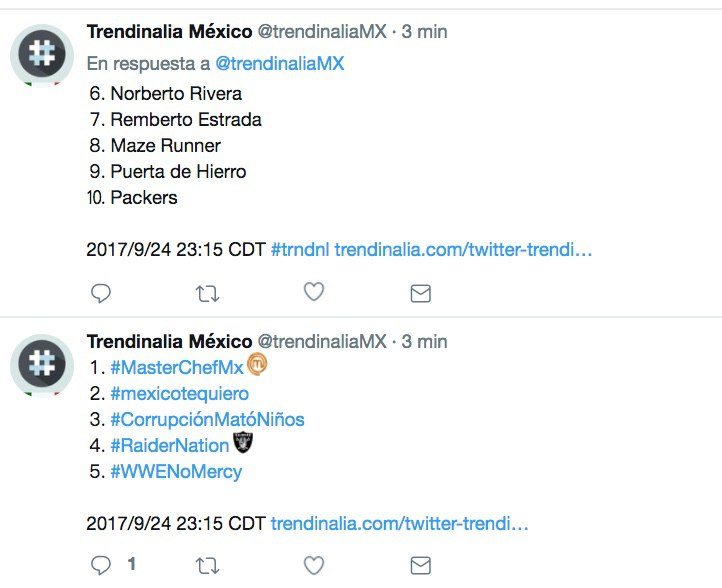Retweet the second tweet with trends 1-5

(x=207, y=566)
